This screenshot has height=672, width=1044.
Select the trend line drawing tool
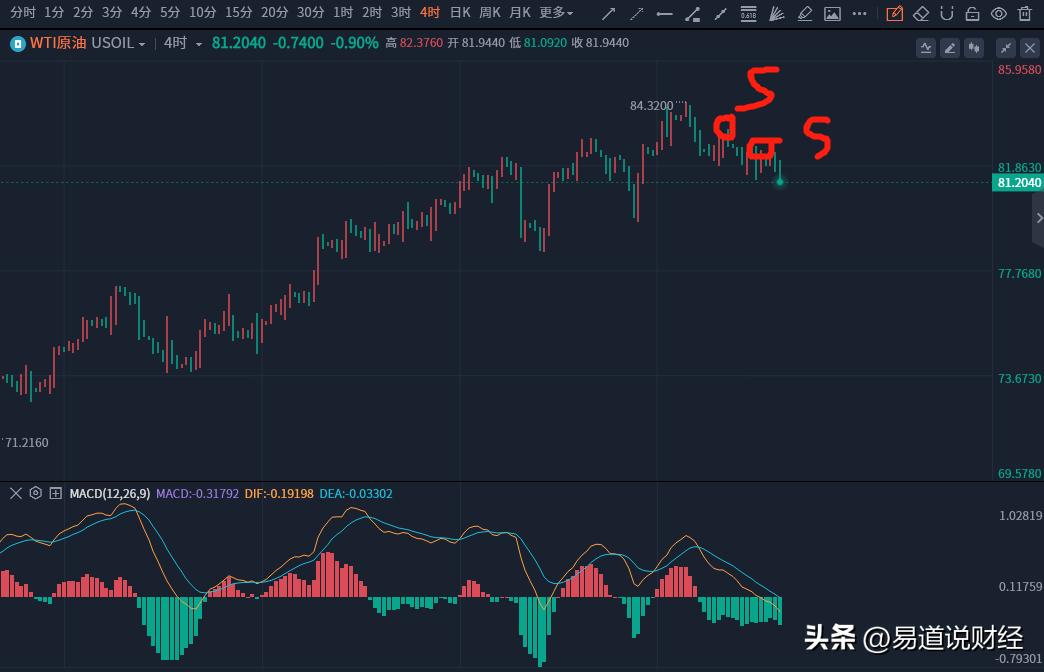point(607,12)
